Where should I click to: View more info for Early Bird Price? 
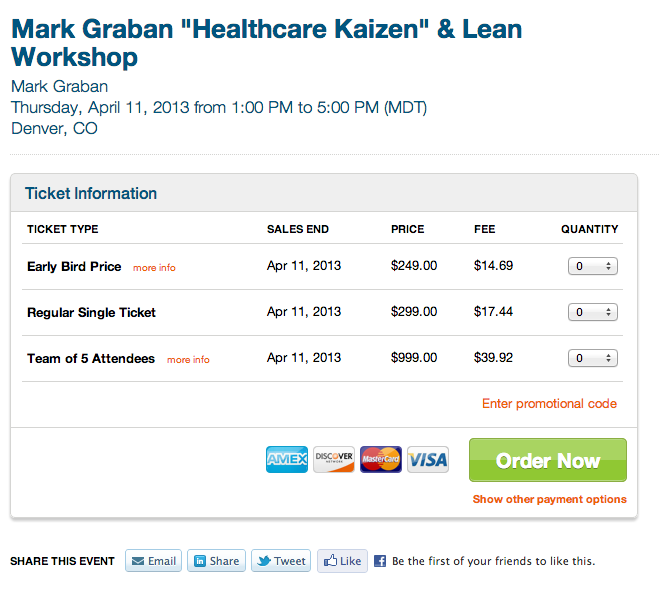pos(154,268)
